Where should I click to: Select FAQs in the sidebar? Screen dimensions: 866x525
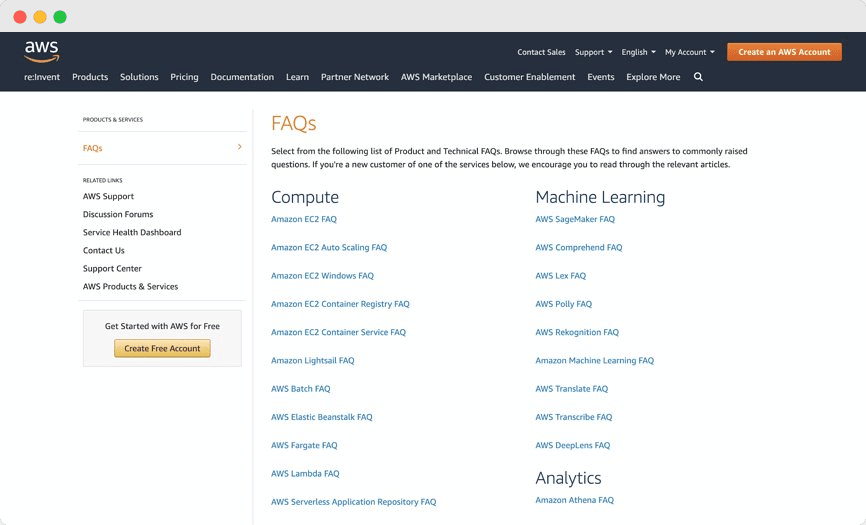coord(93,148)
